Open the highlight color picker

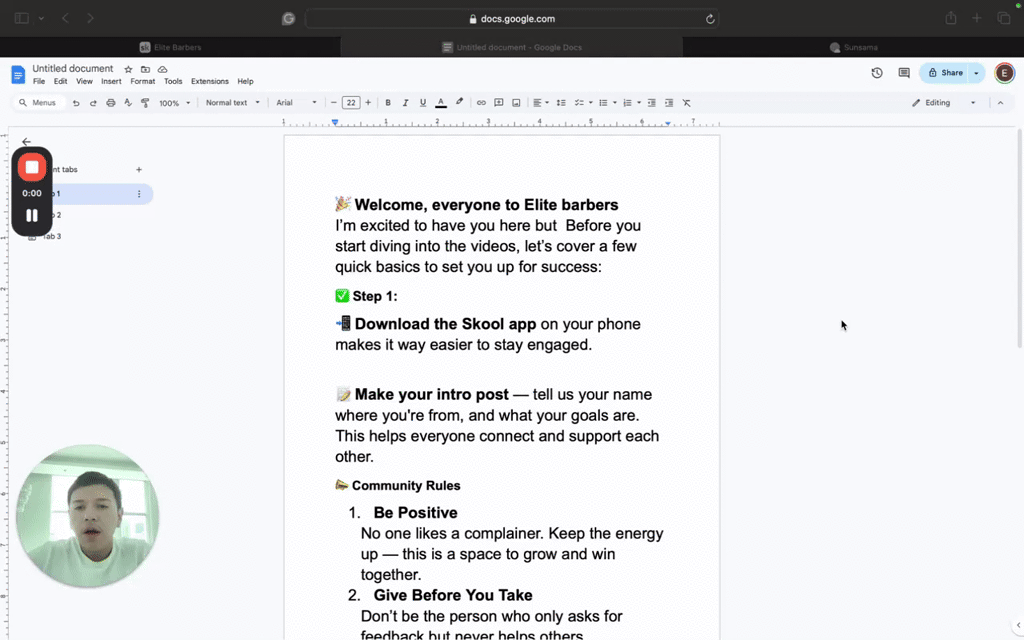pyautogui.click(x=460, y=103)
